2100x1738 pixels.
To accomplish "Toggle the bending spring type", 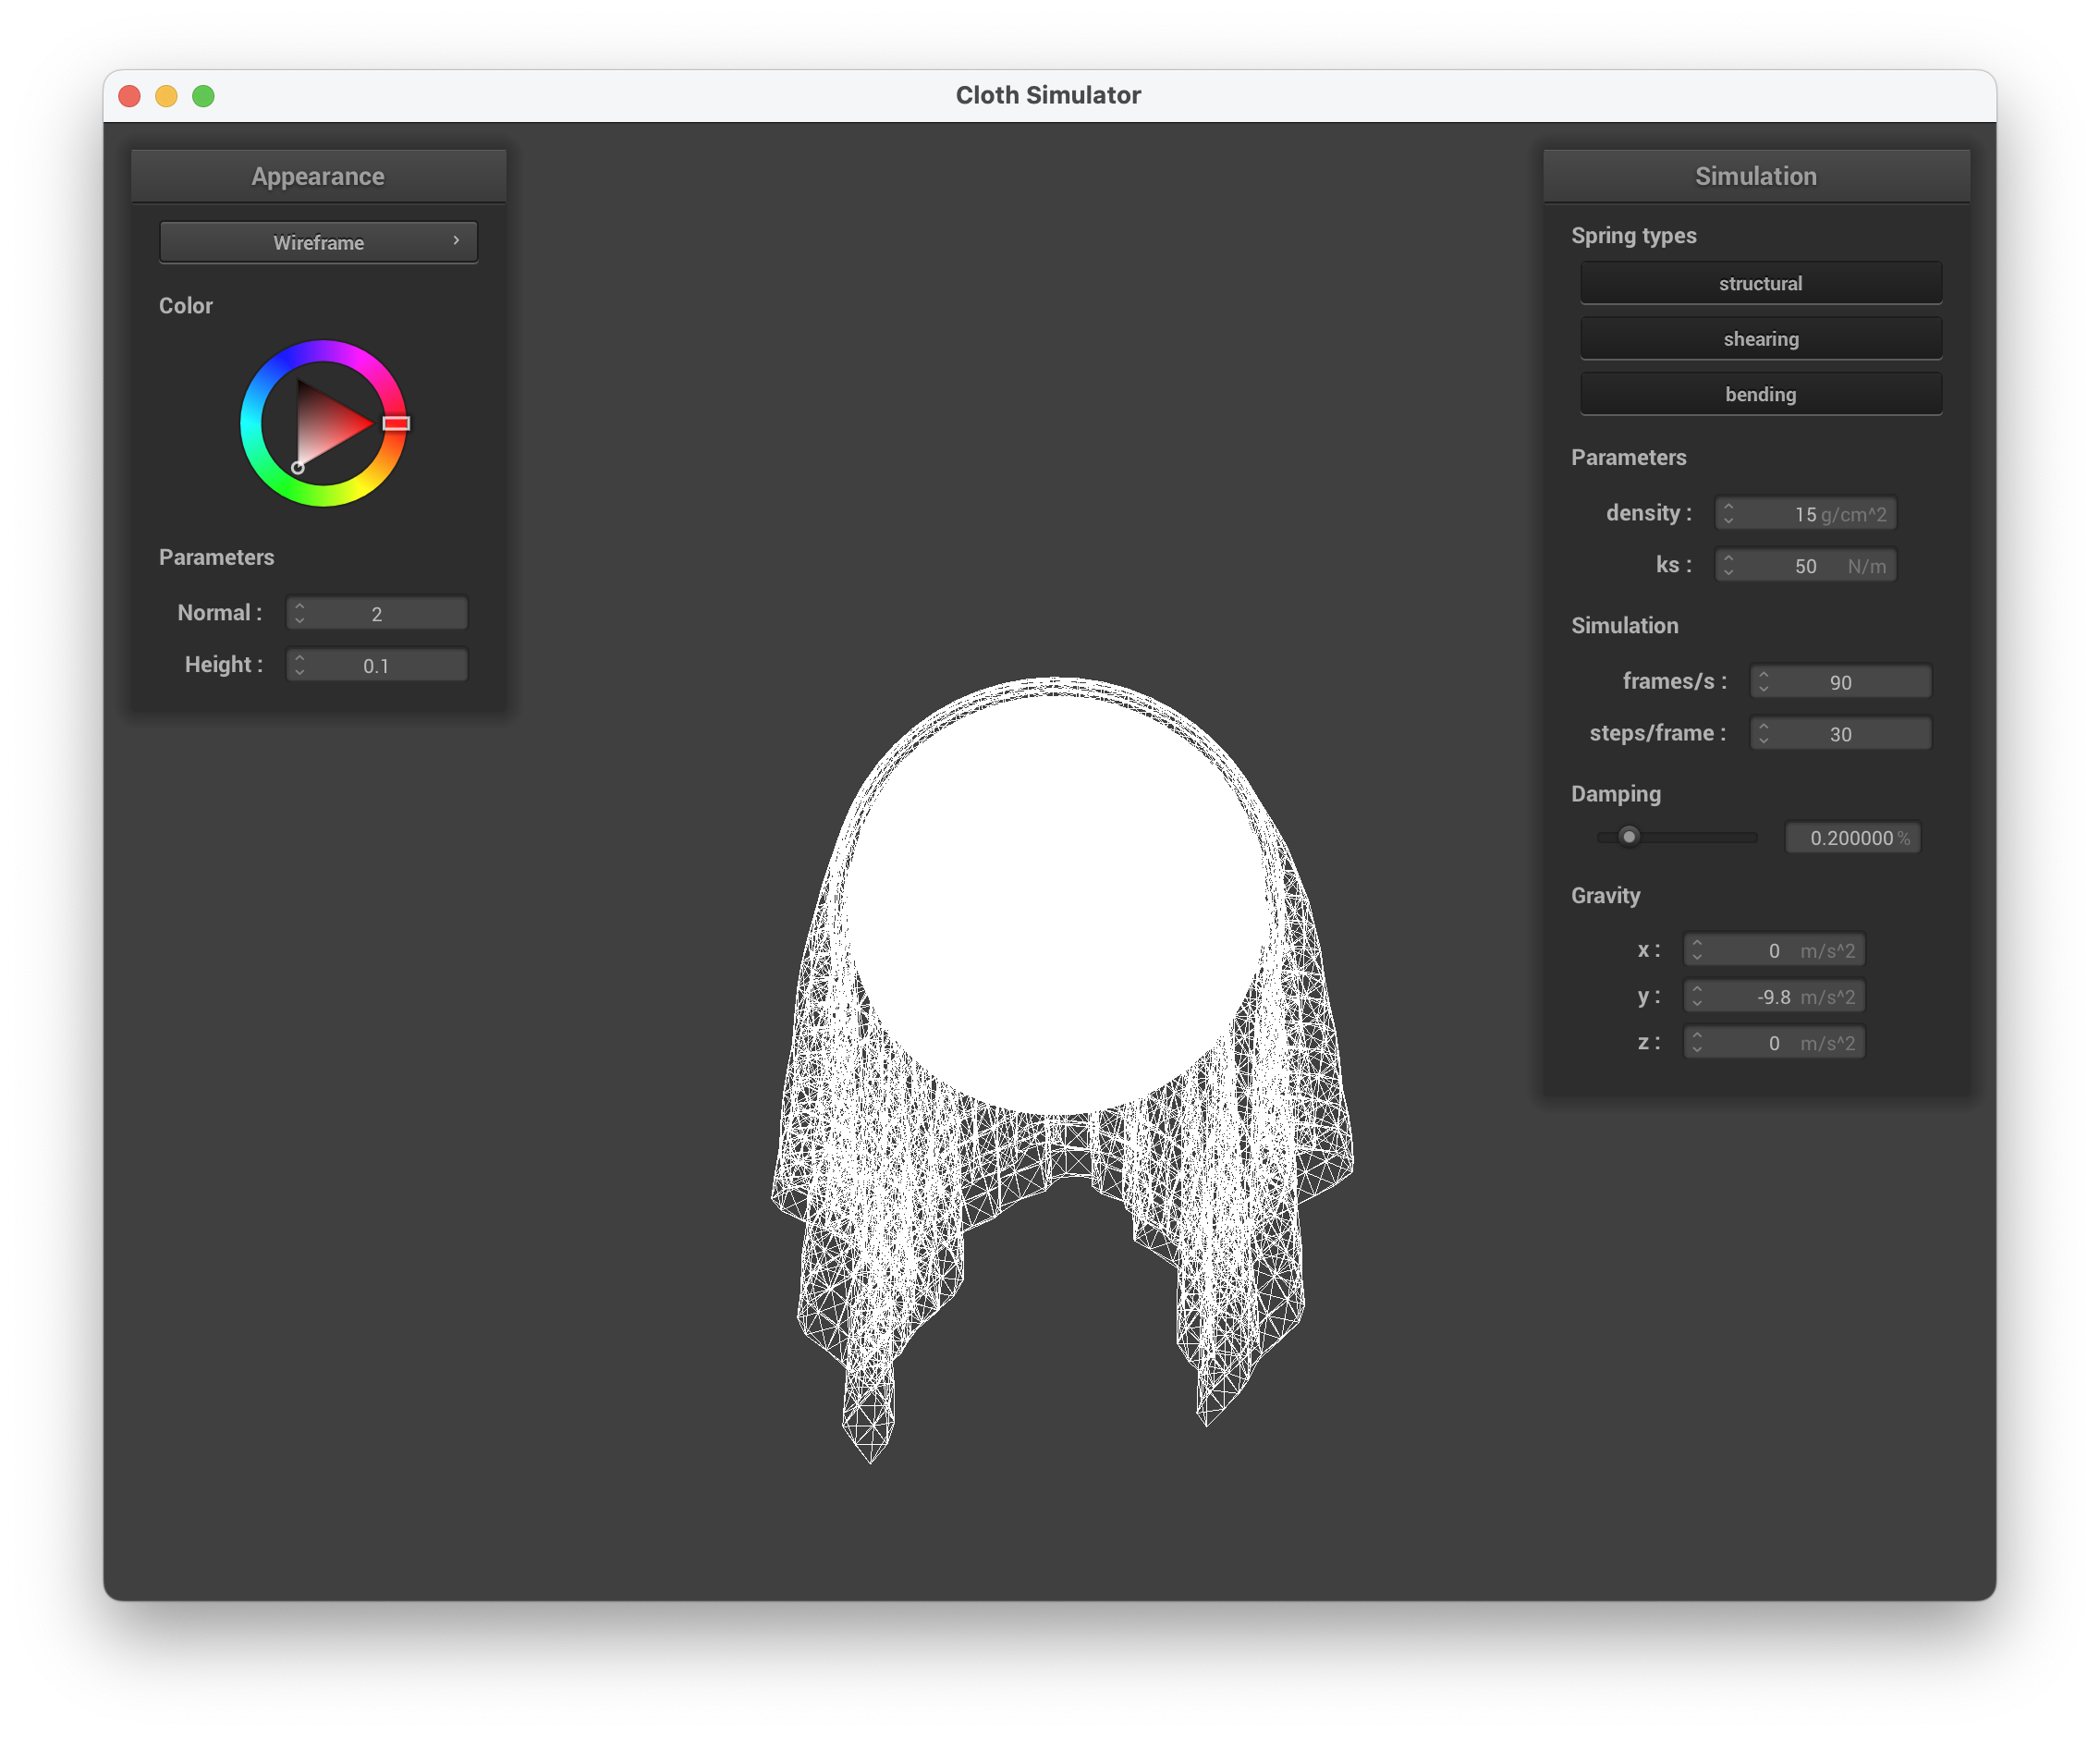I will coord(1760,394).
